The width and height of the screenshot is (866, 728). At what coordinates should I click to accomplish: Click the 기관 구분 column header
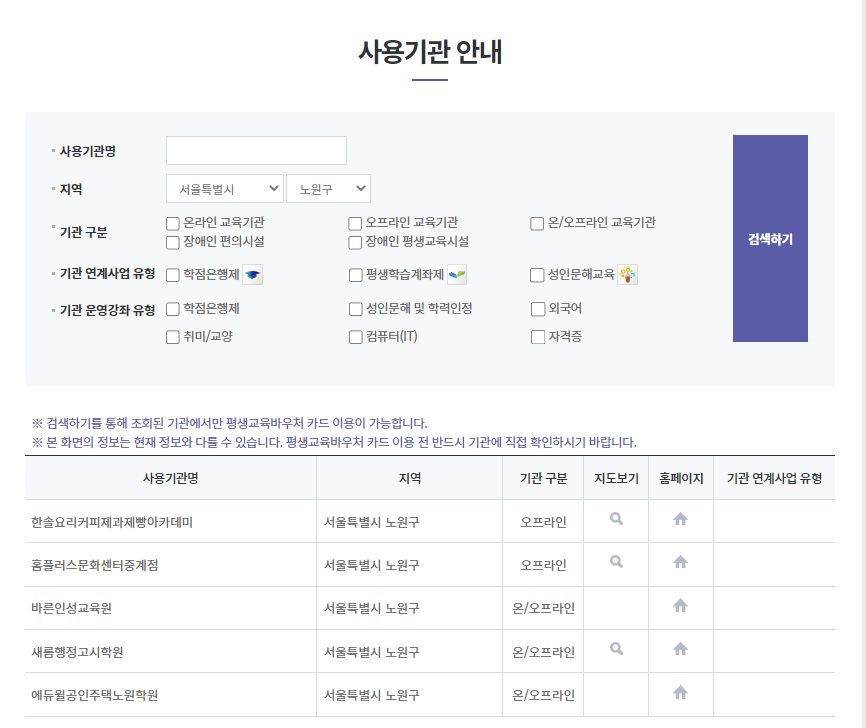click(x=543, y=479)
